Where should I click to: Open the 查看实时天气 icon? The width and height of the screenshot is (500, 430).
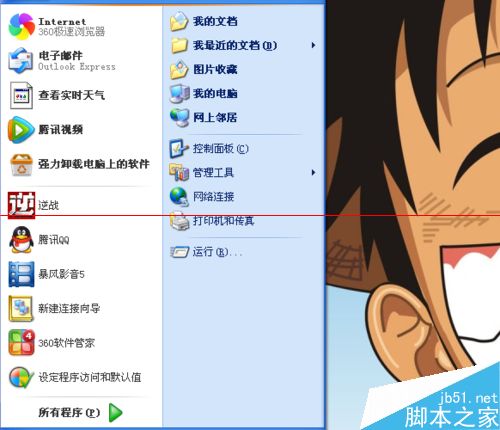21,95
